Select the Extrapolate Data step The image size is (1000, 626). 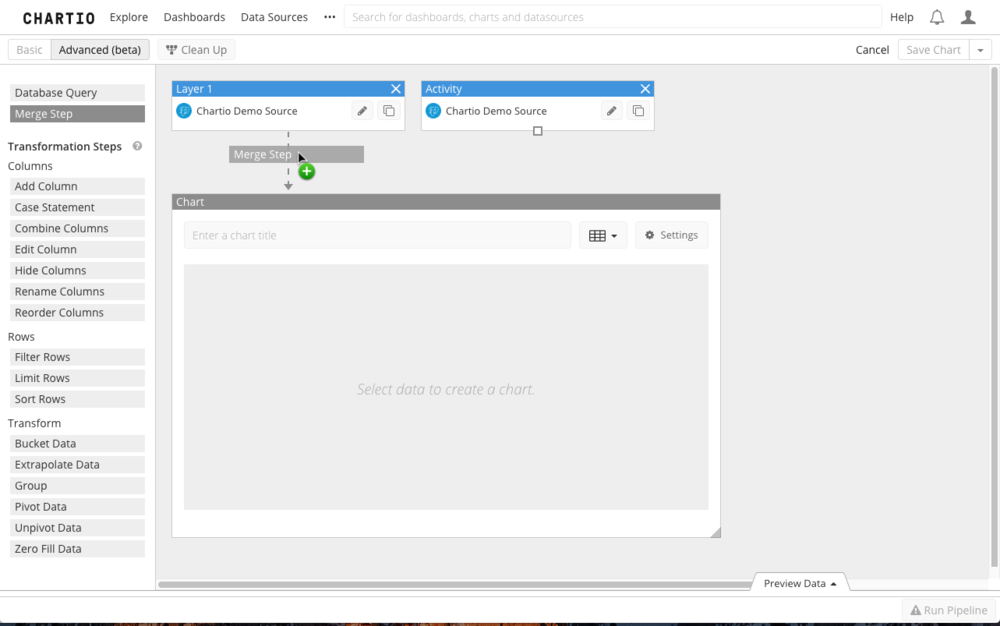pos(77,465)
